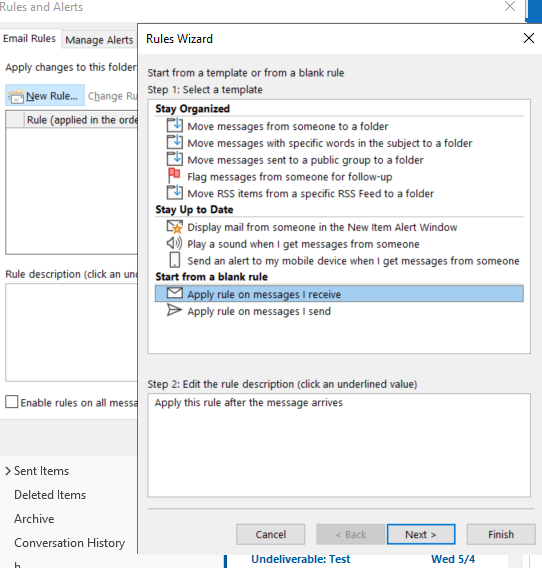Click the red flag icon for follow-up template

click(x=174, y=176)
